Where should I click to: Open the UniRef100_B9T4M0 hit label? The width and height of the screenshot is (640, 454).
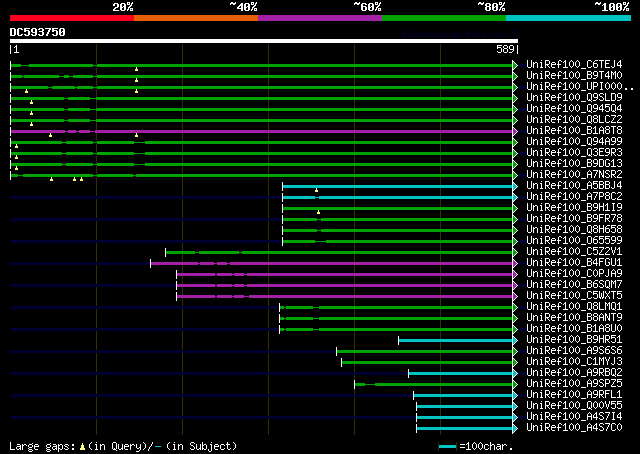[574, 76]
